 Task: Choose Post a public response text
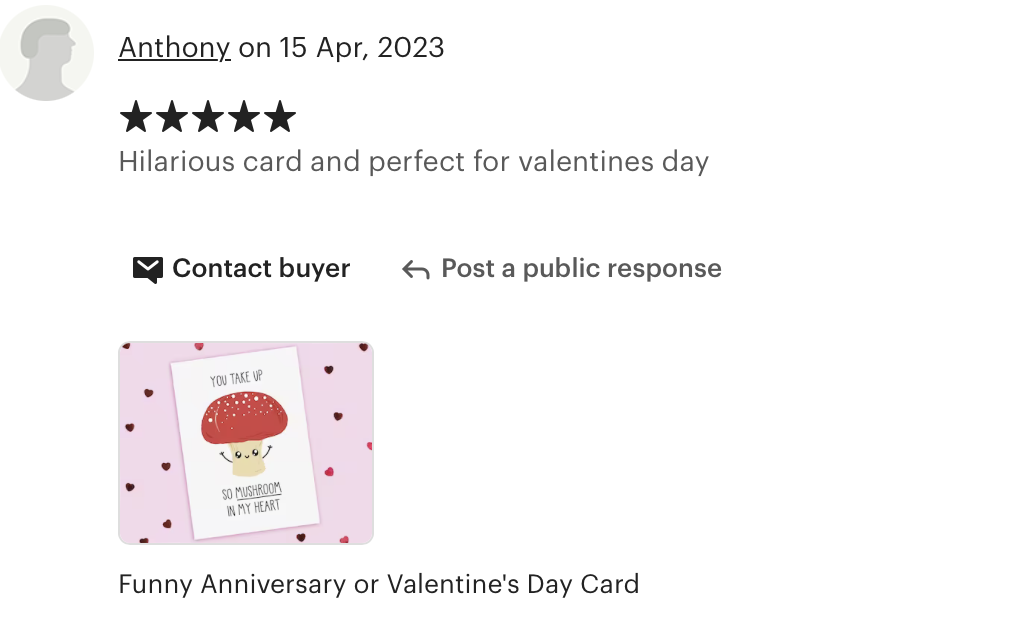581,269
